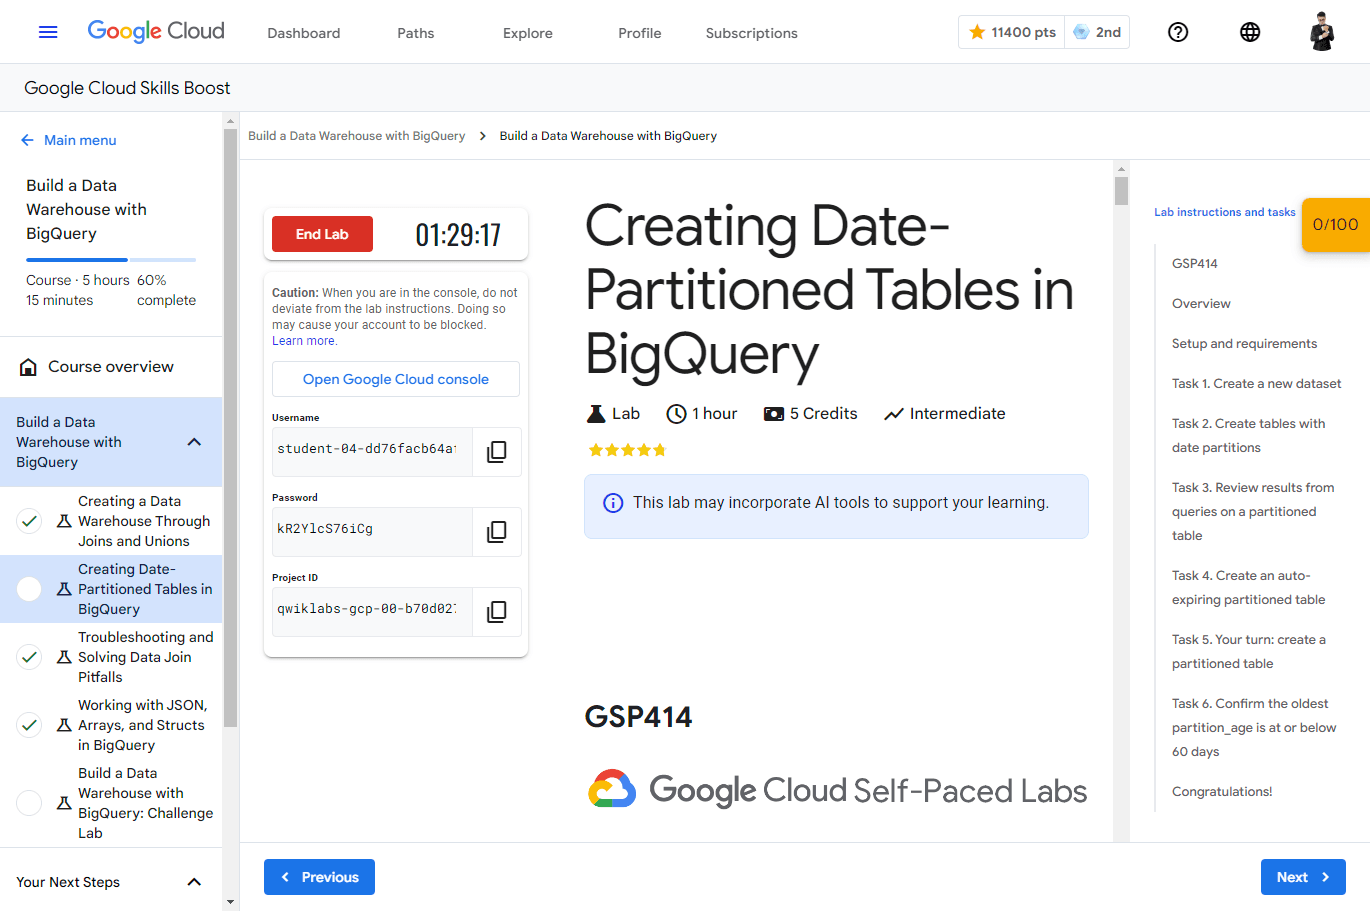Open the Profile nav item
The height and width of the screenshot is (911, 1370).
point(640,33)
